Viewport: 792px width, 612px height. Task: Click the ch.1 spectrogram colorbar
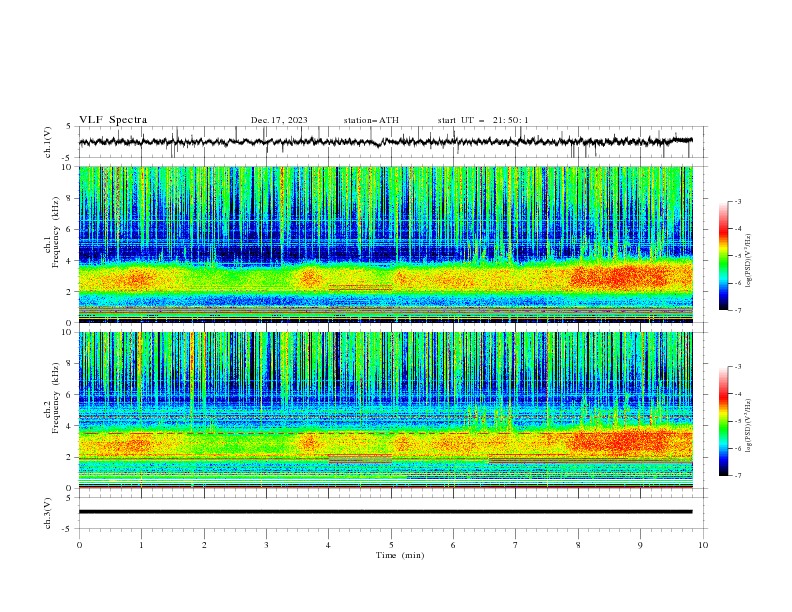pyautogui.click(x=723, y=256)
